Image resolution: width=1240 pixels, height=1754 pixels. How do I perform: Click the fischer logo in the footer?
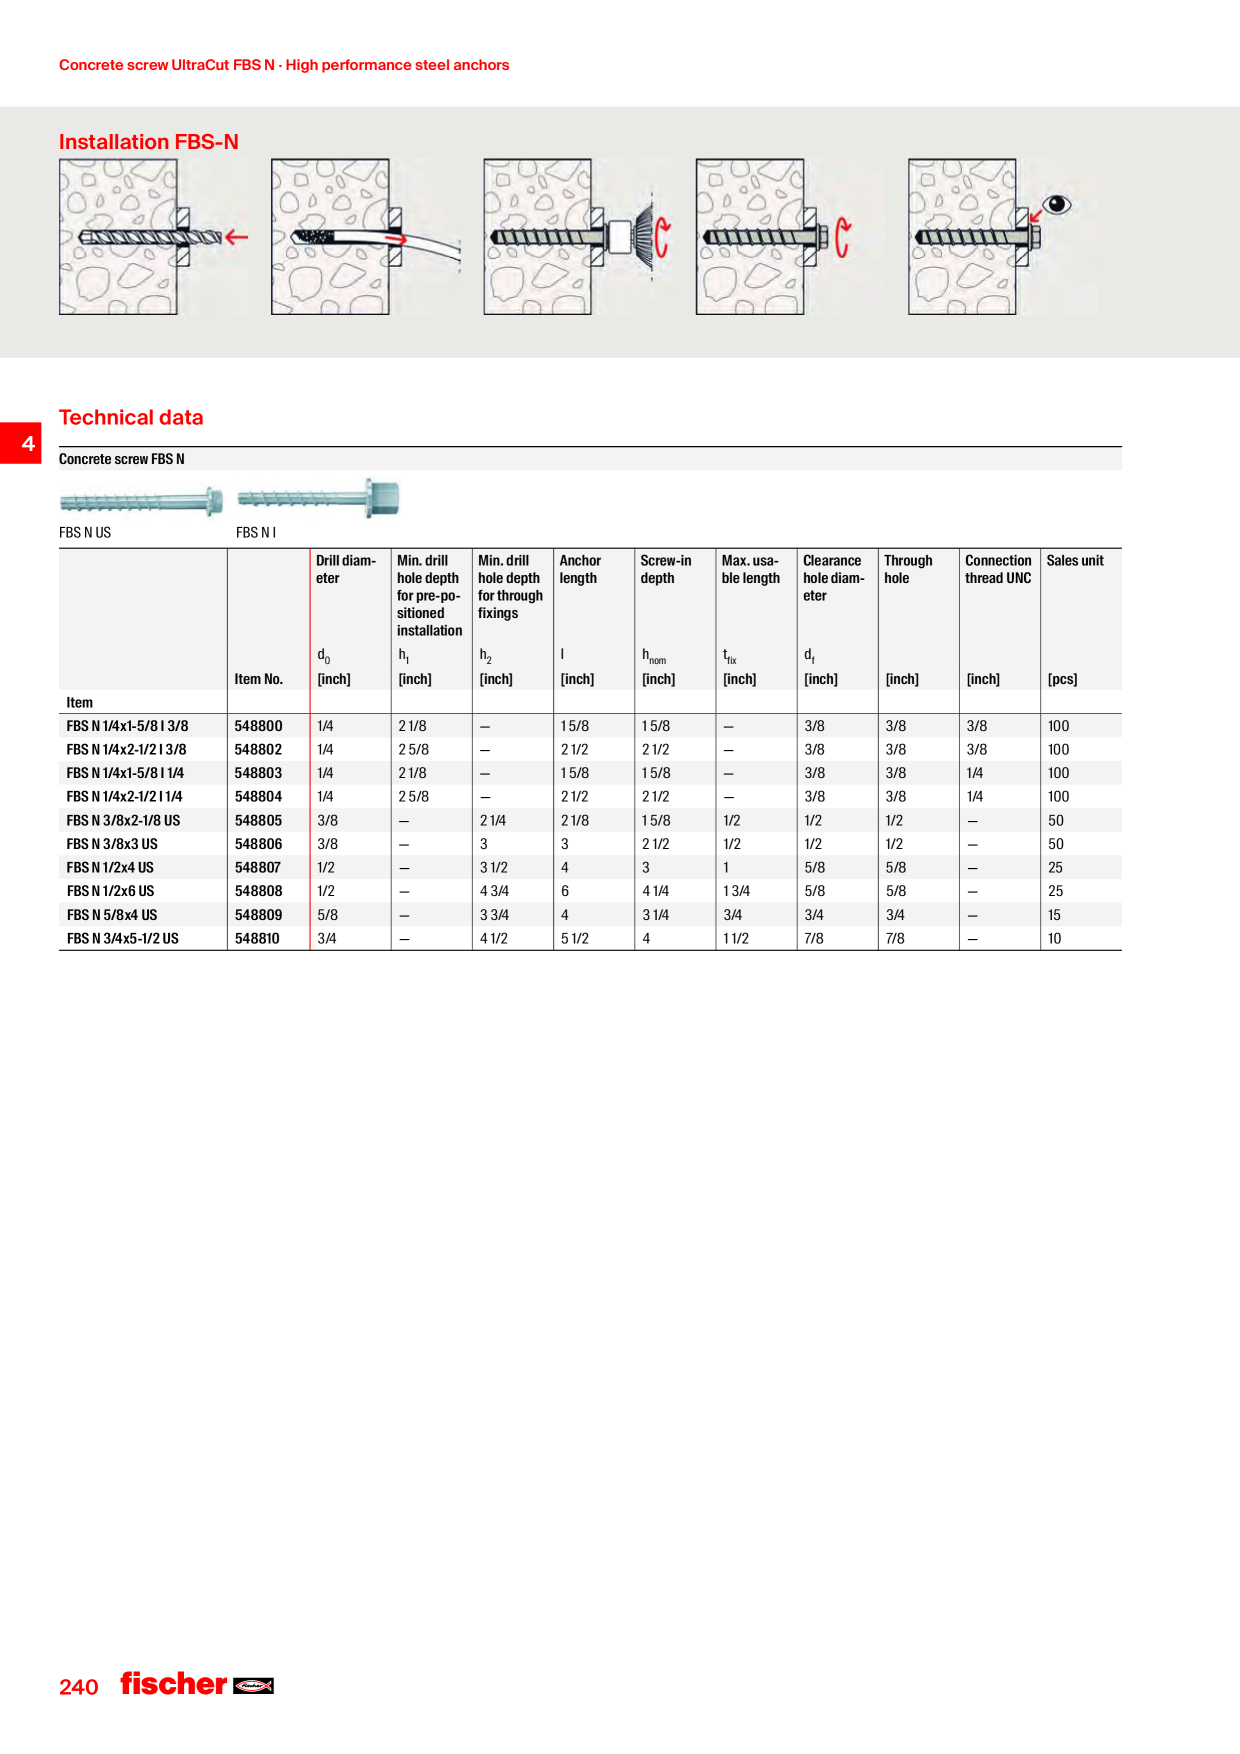tap(197, 1684)
